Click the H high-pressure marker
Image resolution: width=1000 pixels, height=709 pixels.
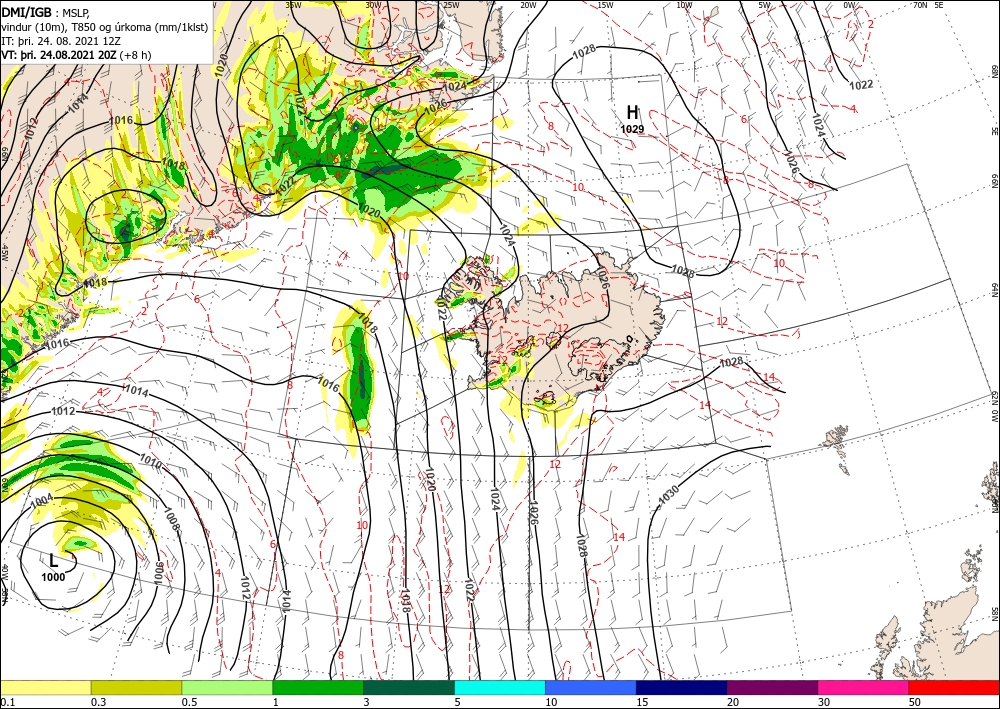coord(632,113)
